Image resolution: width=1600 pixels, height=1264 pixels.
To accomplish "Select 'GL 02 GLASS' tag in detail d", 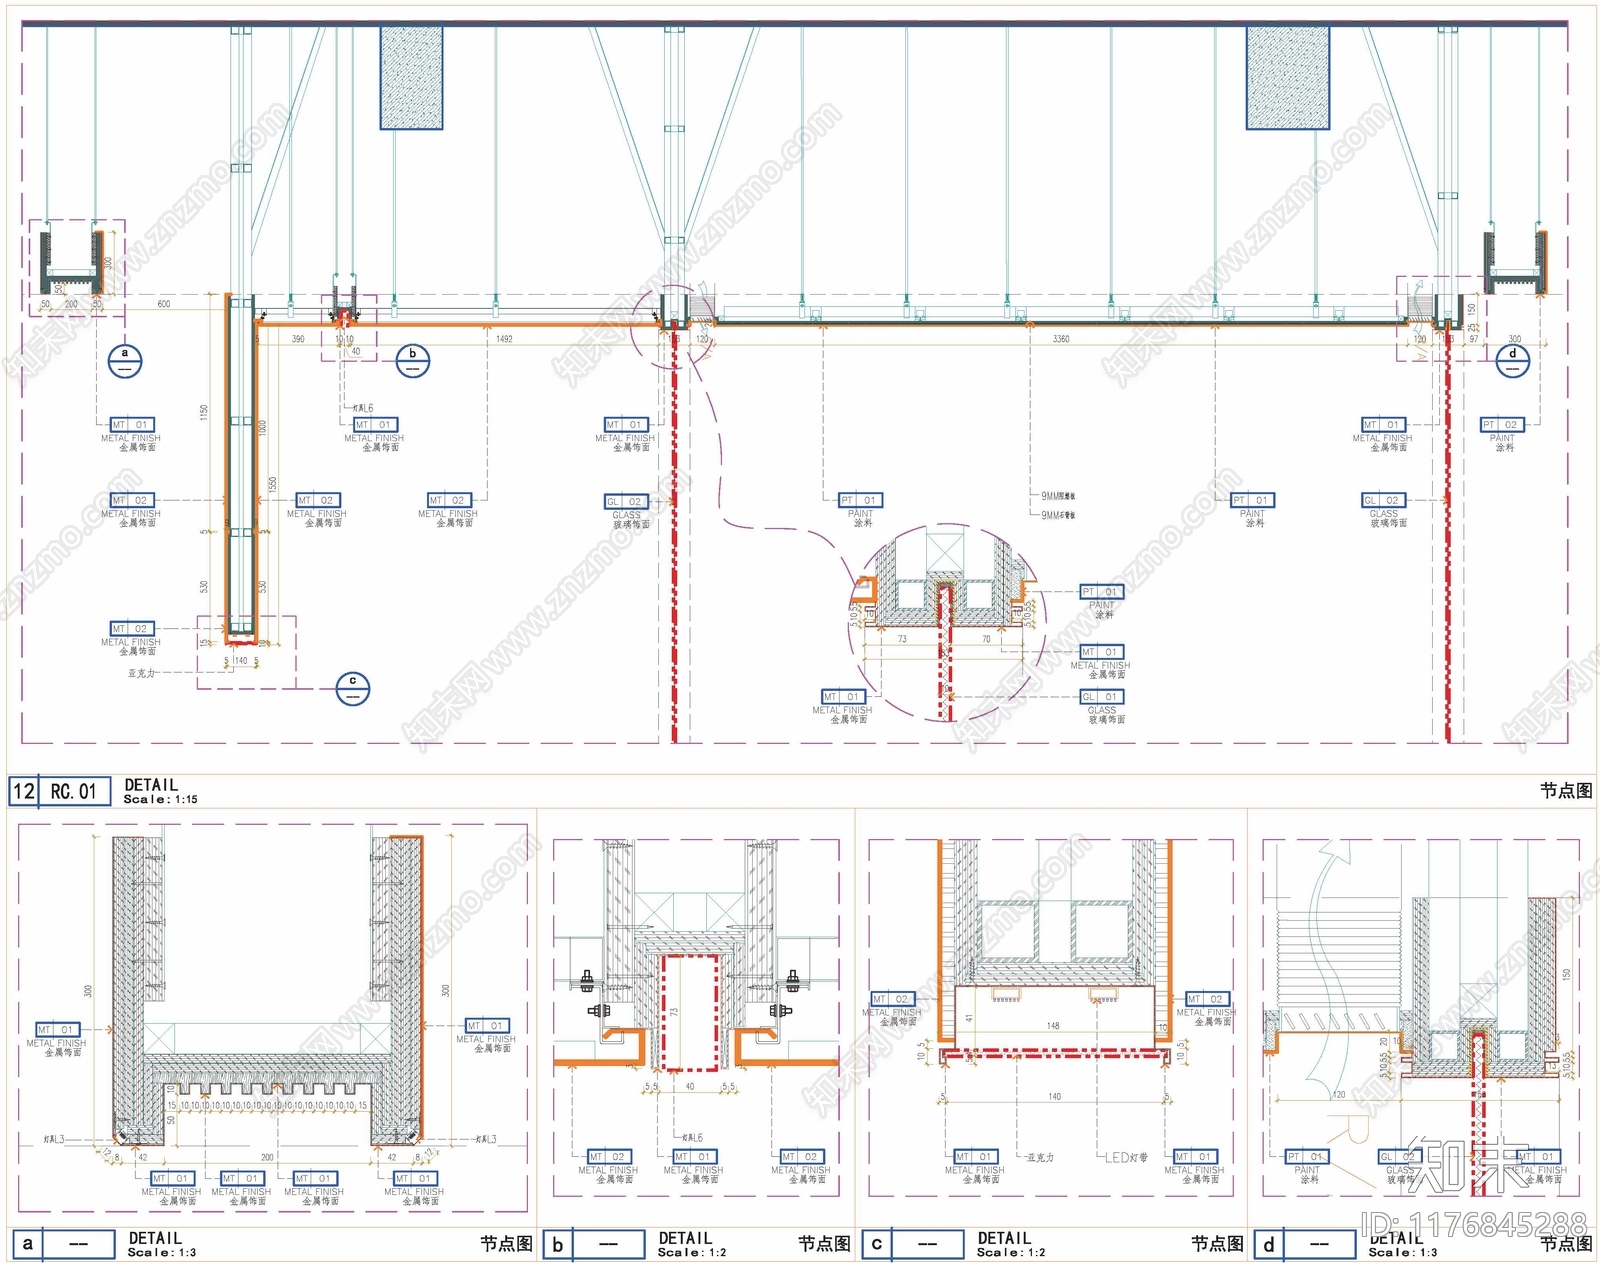I will (1399, 1166).
